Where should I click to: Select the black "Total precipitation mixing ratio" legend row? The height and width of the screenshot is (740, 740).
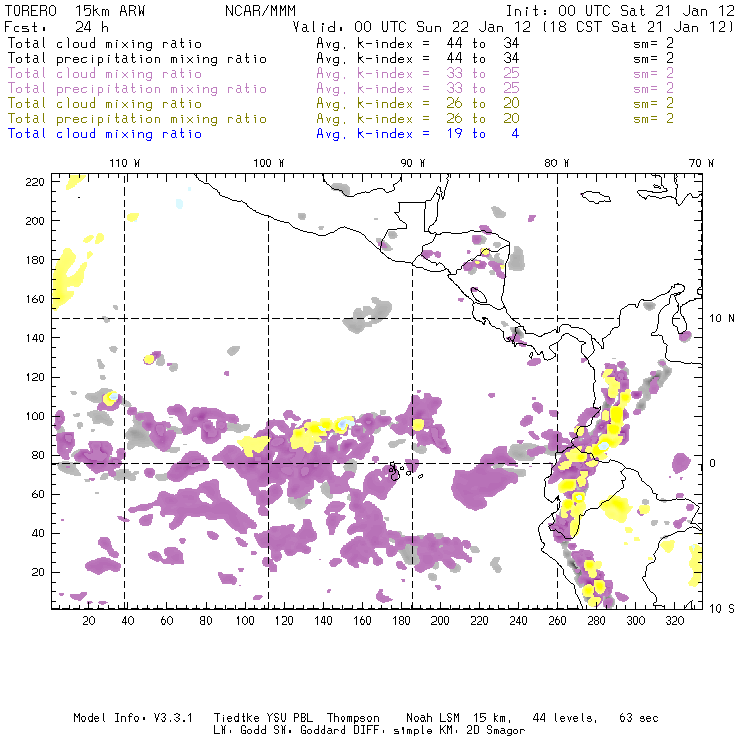click(340, 59)
